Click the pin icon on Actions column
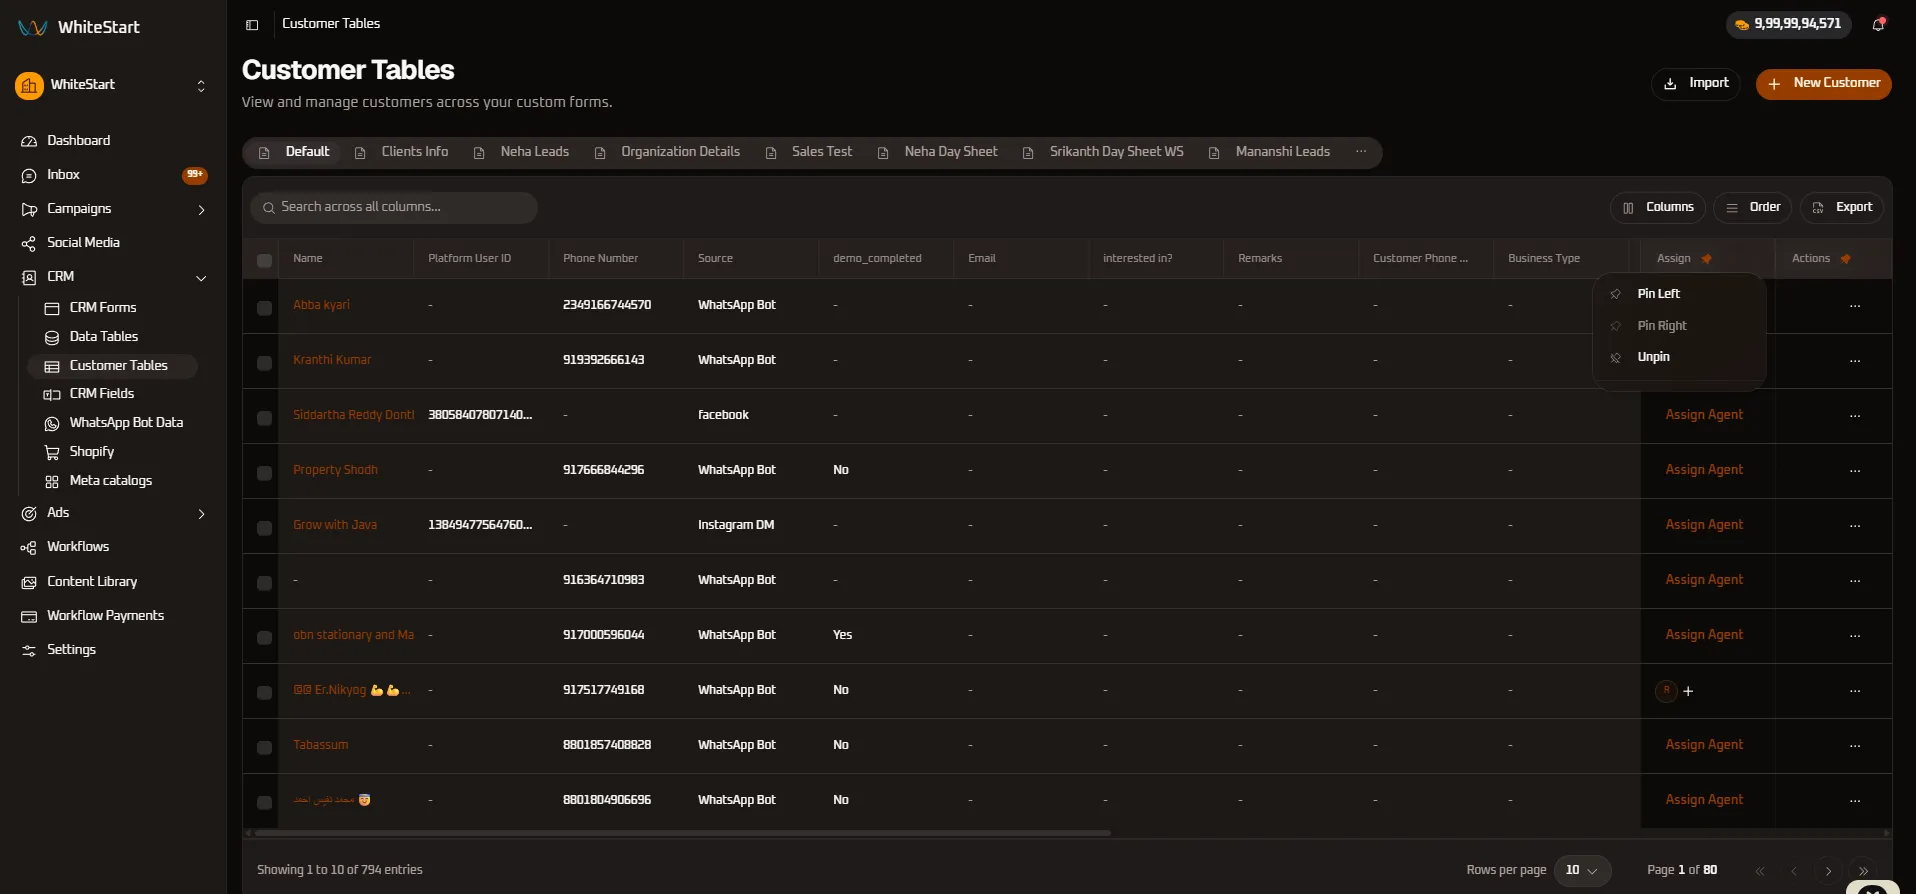The image size is (1916, 894). 1845,259
